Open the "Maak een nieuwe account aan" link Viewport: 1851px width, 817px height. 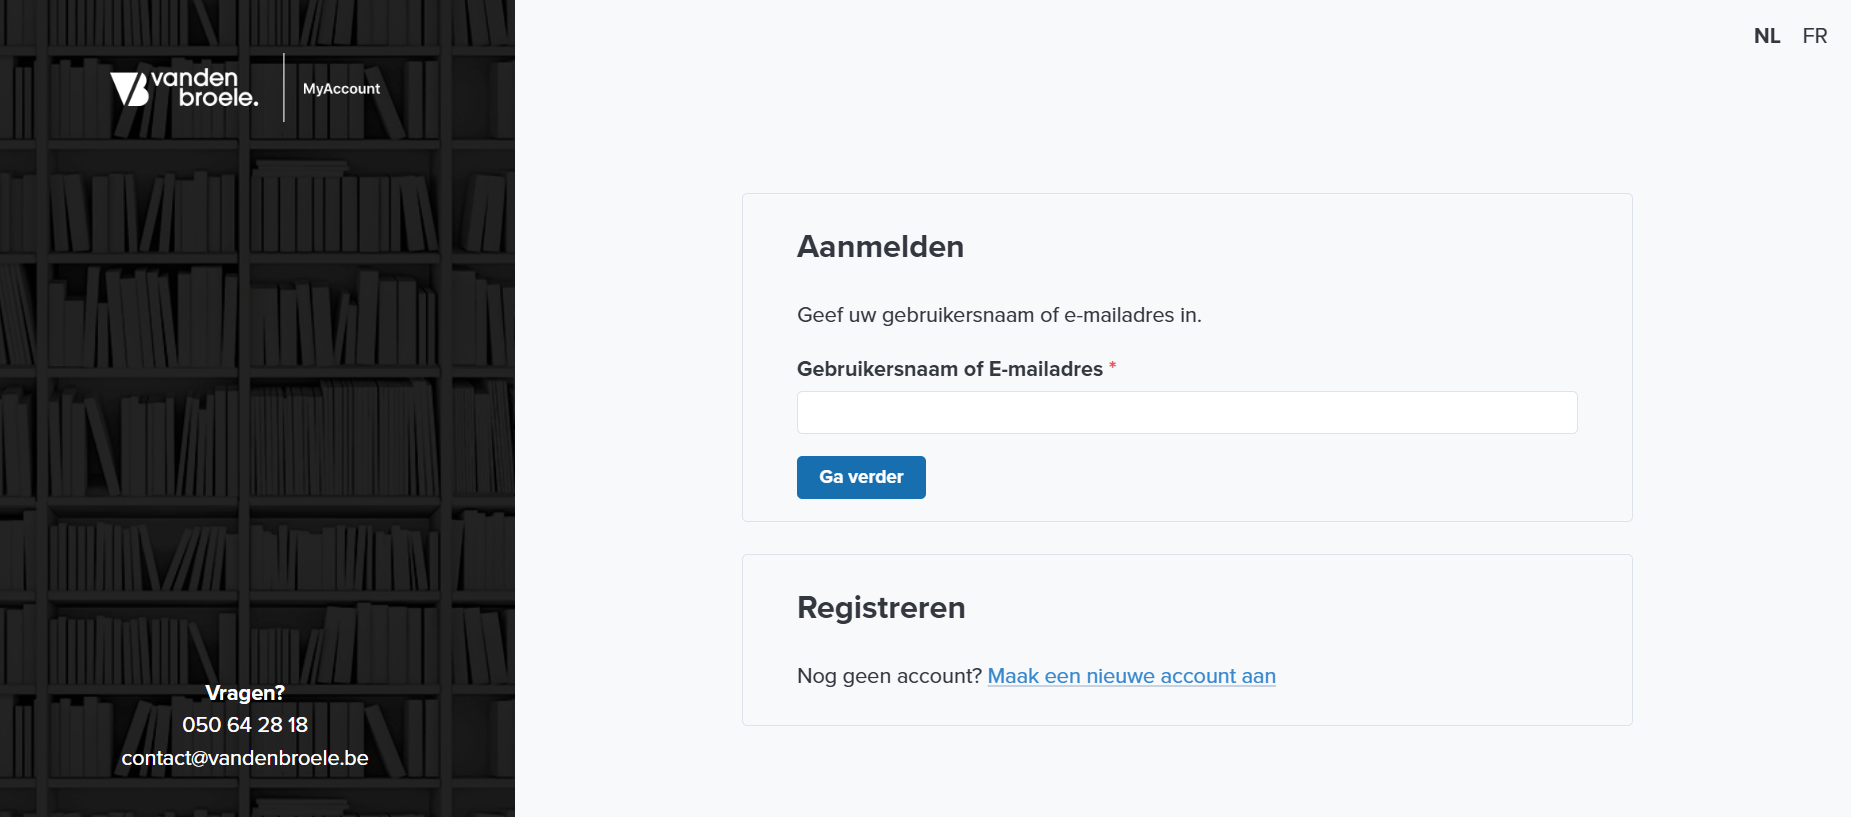tap(1131, 676)
